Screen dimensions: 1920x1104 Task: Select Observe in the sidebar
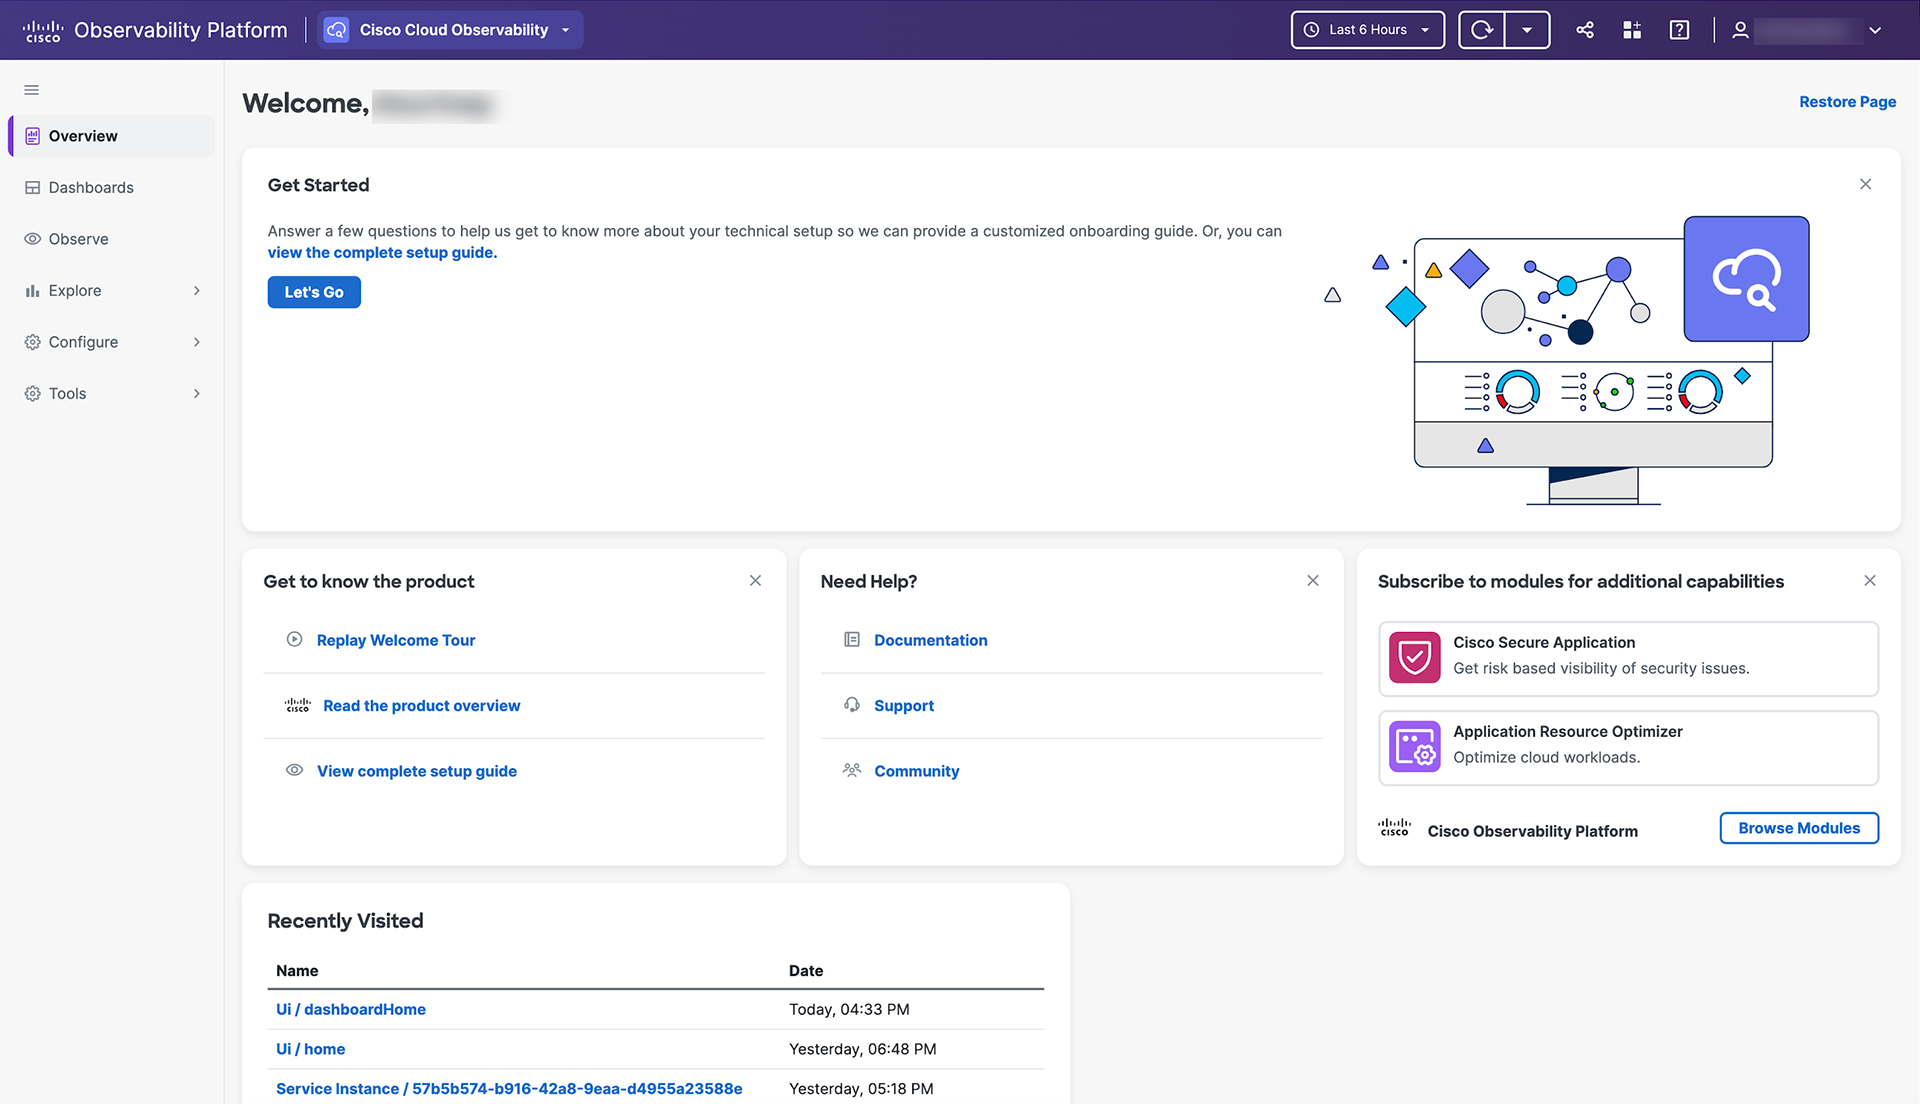[78, 239]
